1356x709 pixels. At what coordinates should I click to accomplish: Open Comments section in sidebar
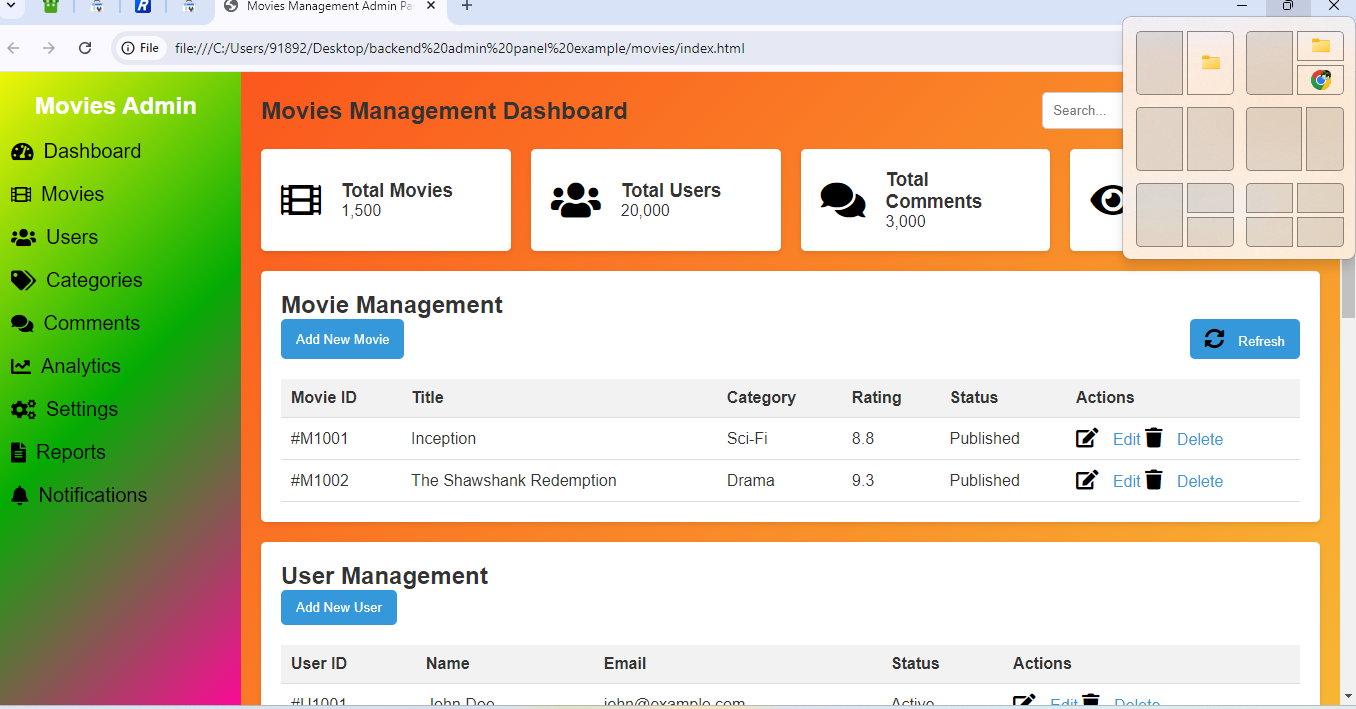click(91, 324)
